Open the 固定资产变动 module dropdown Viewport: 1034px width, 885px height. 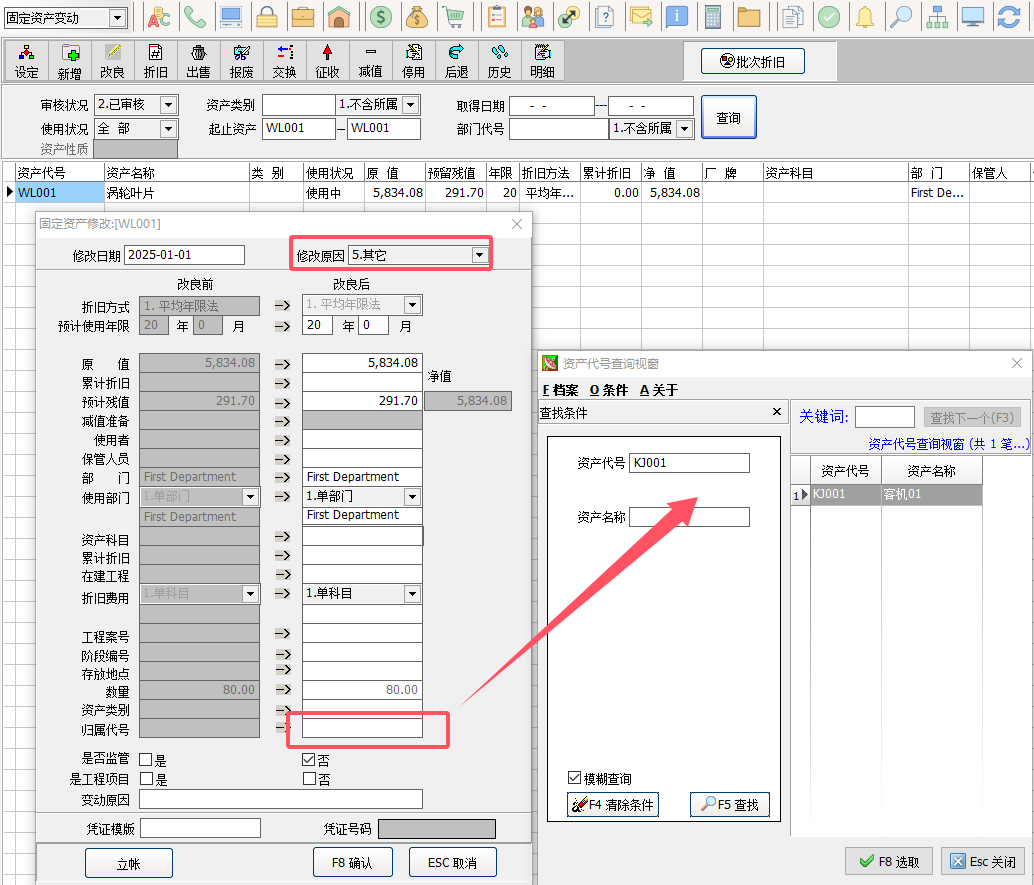(x=117, y=18)
